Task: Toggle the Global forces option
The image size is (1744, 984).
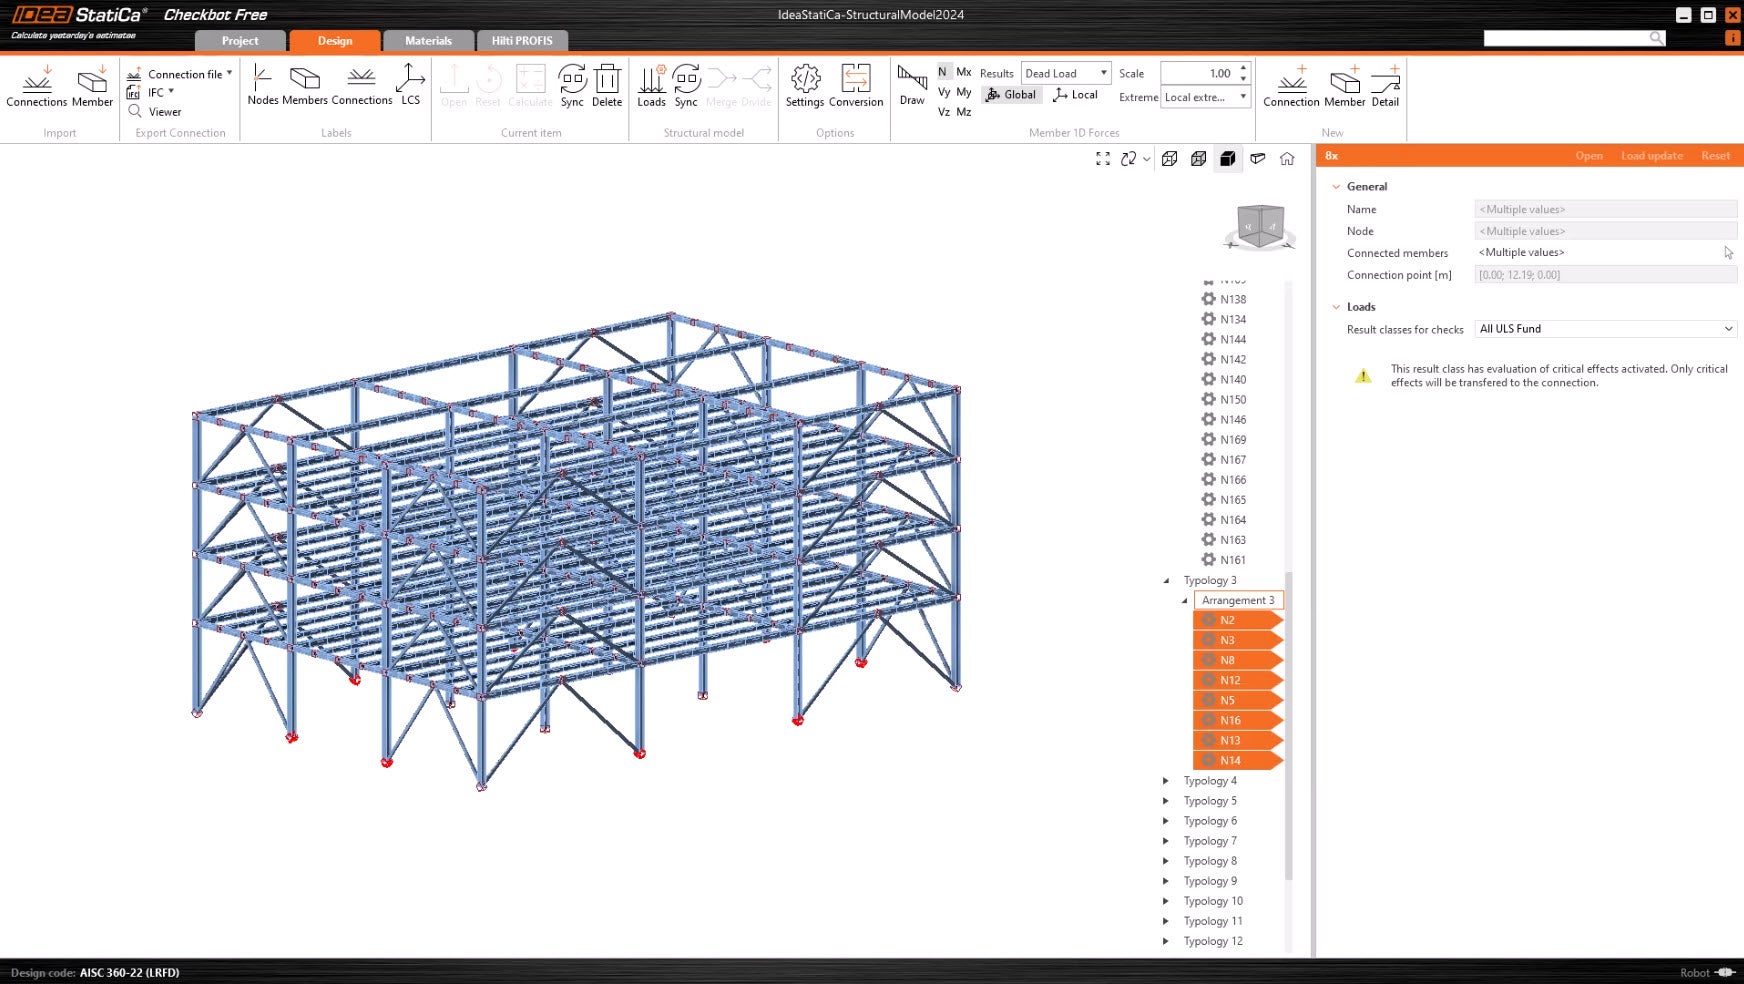Action: 1011,95
